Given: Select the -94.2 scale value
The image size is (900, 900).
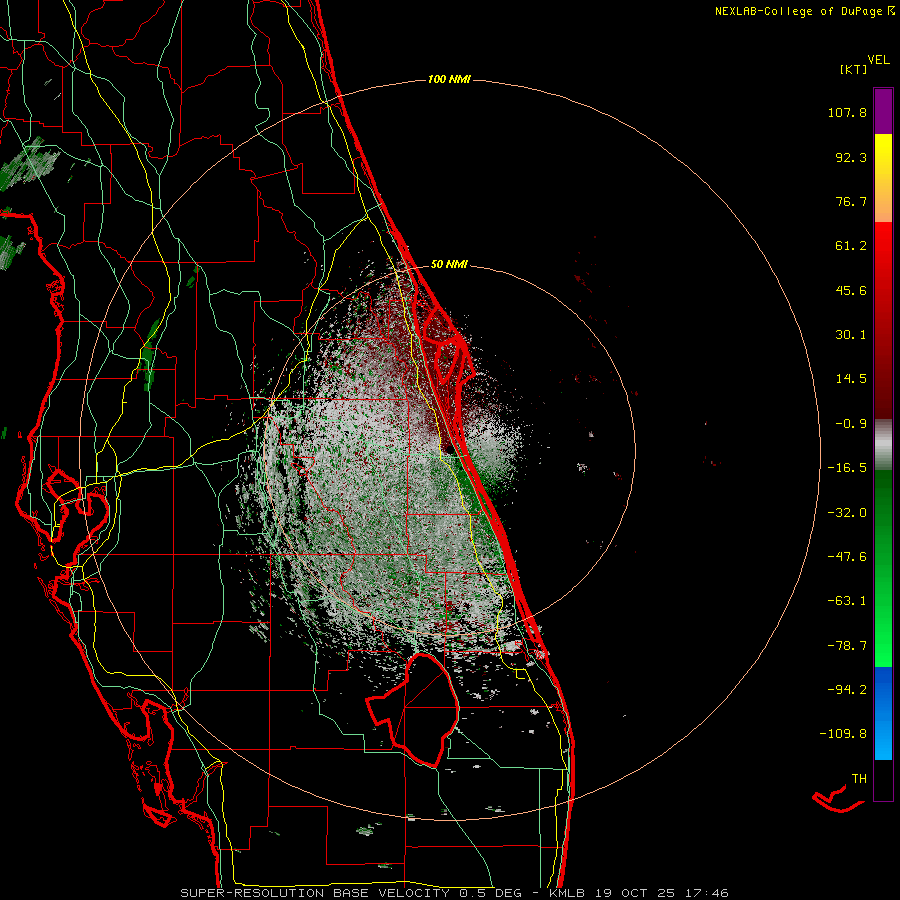Looking at the screenshot, I should point(847,690).
